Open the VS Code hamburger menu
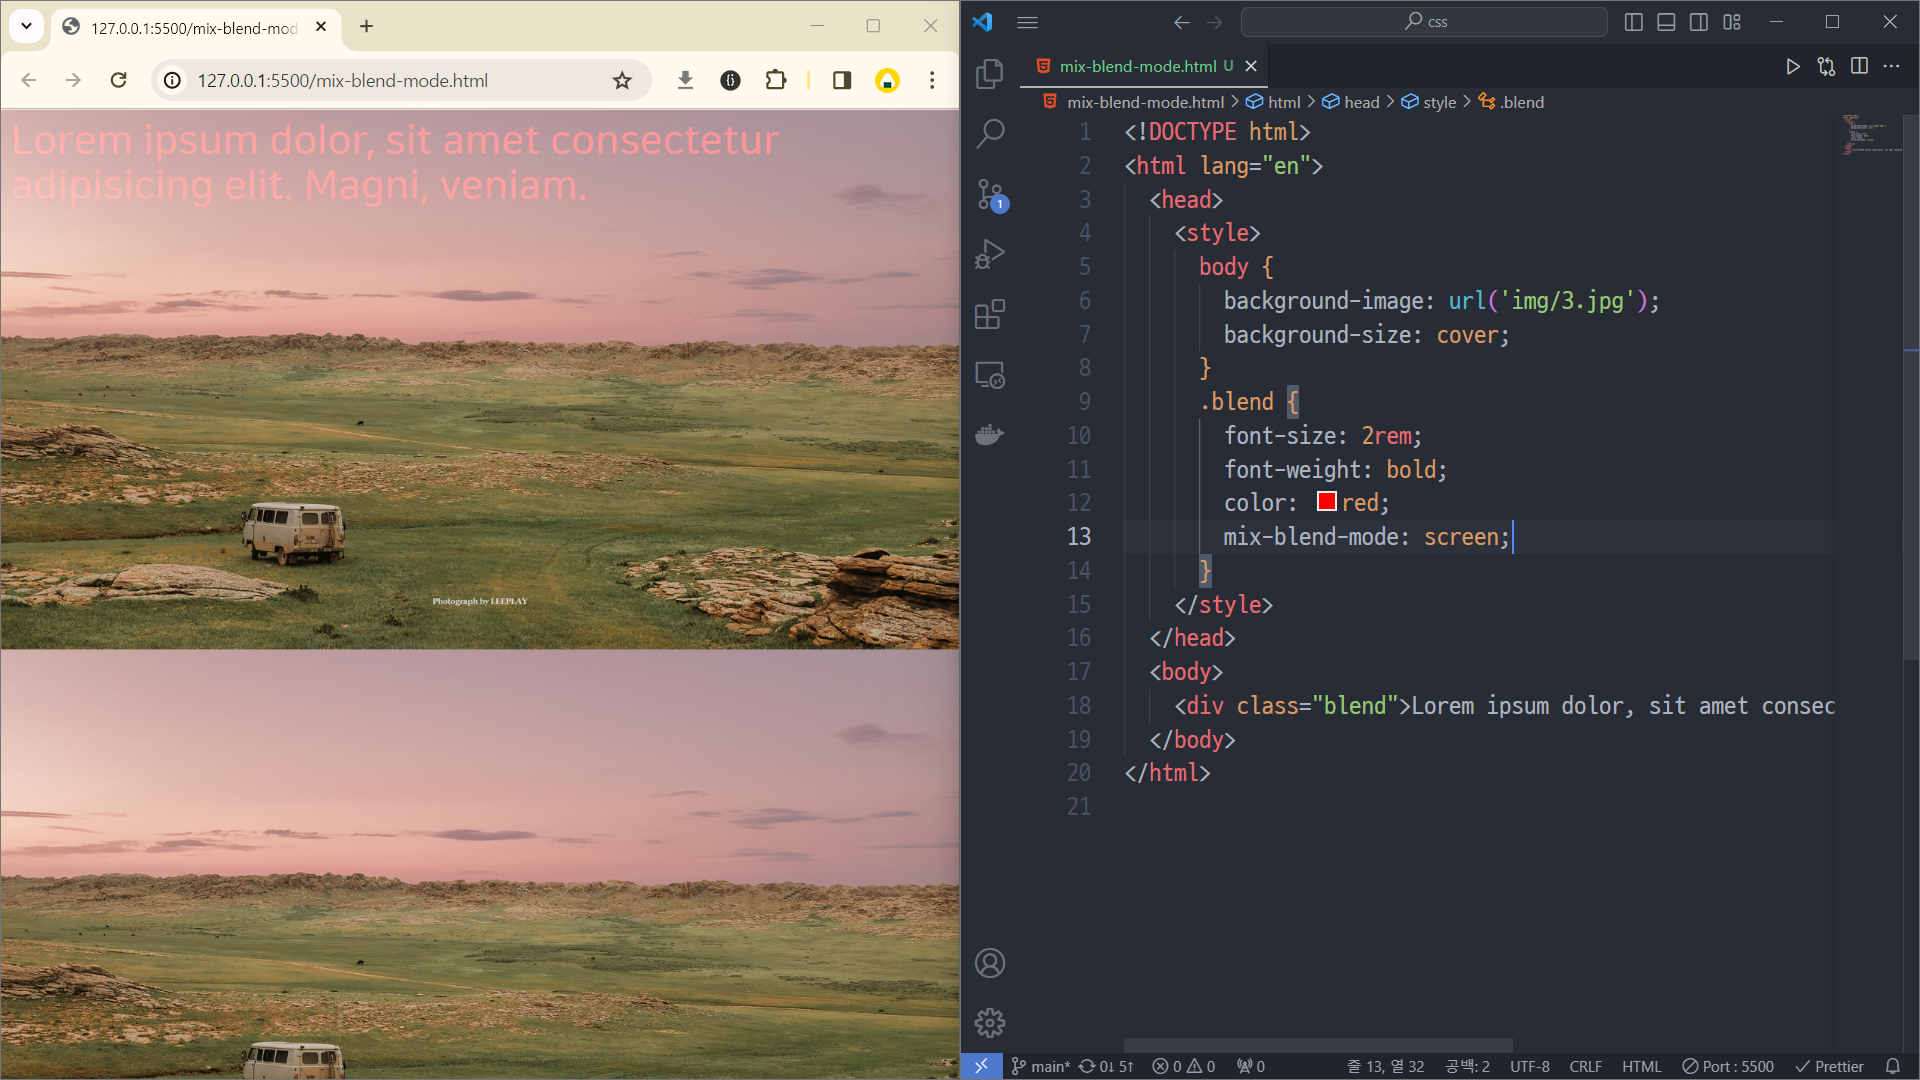Image resolution: width=1920 pixels, height=1080 pixels. [x=1027, y=22]
